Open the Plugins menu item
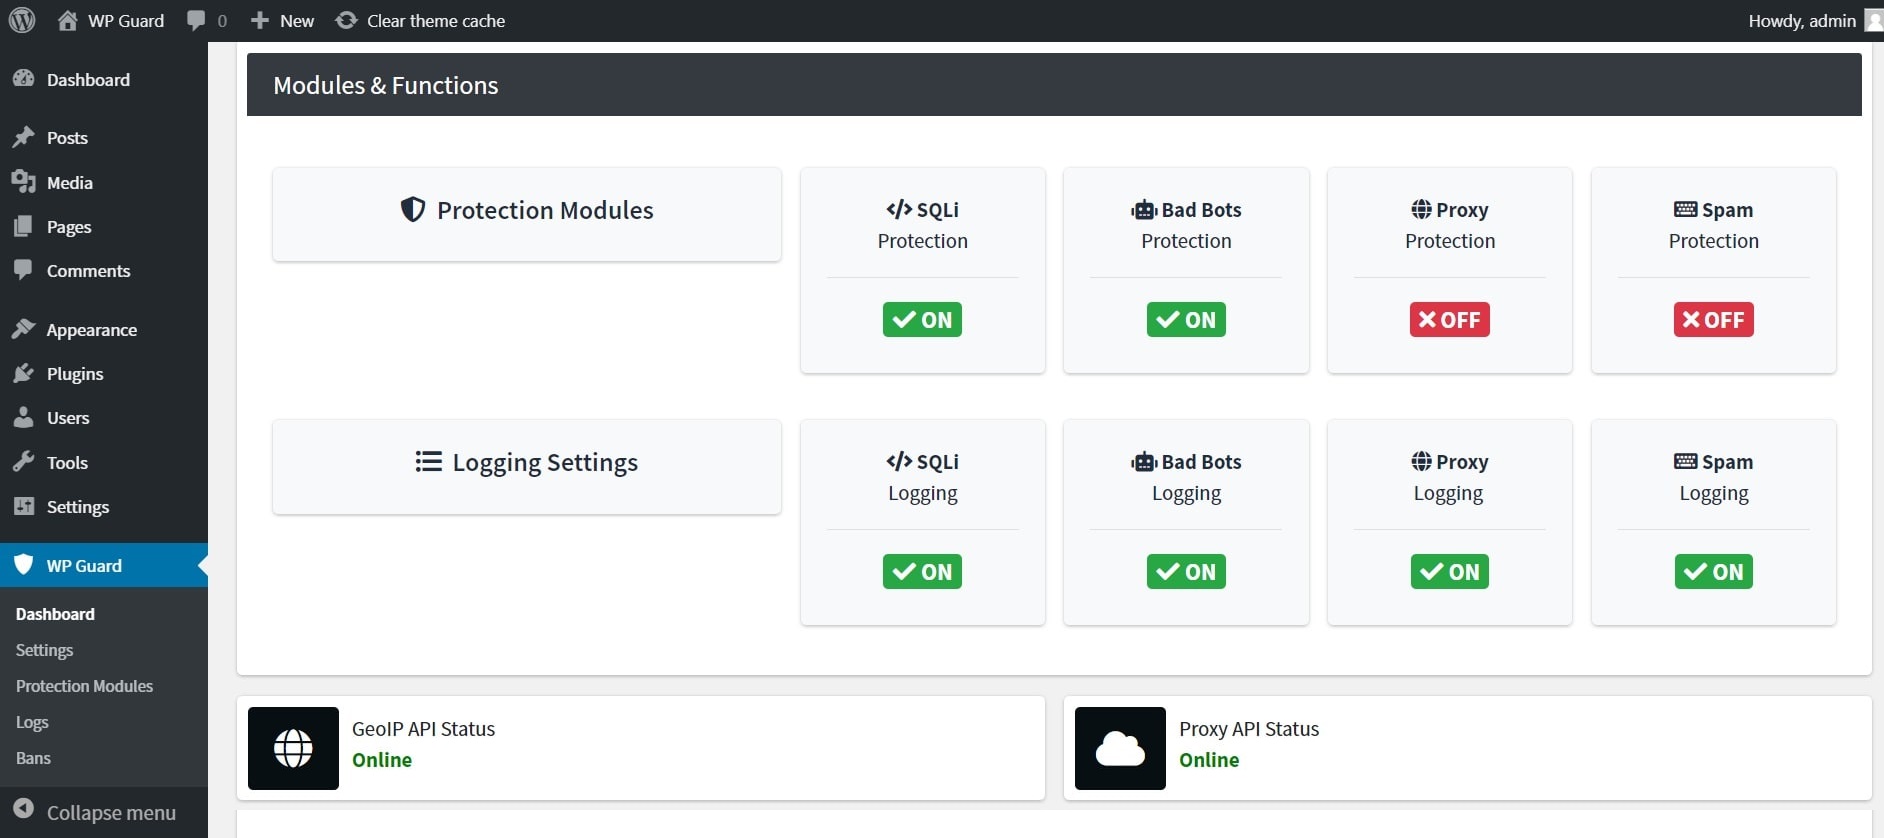This screenshot has width=1884, height=838. click(75, 374)
